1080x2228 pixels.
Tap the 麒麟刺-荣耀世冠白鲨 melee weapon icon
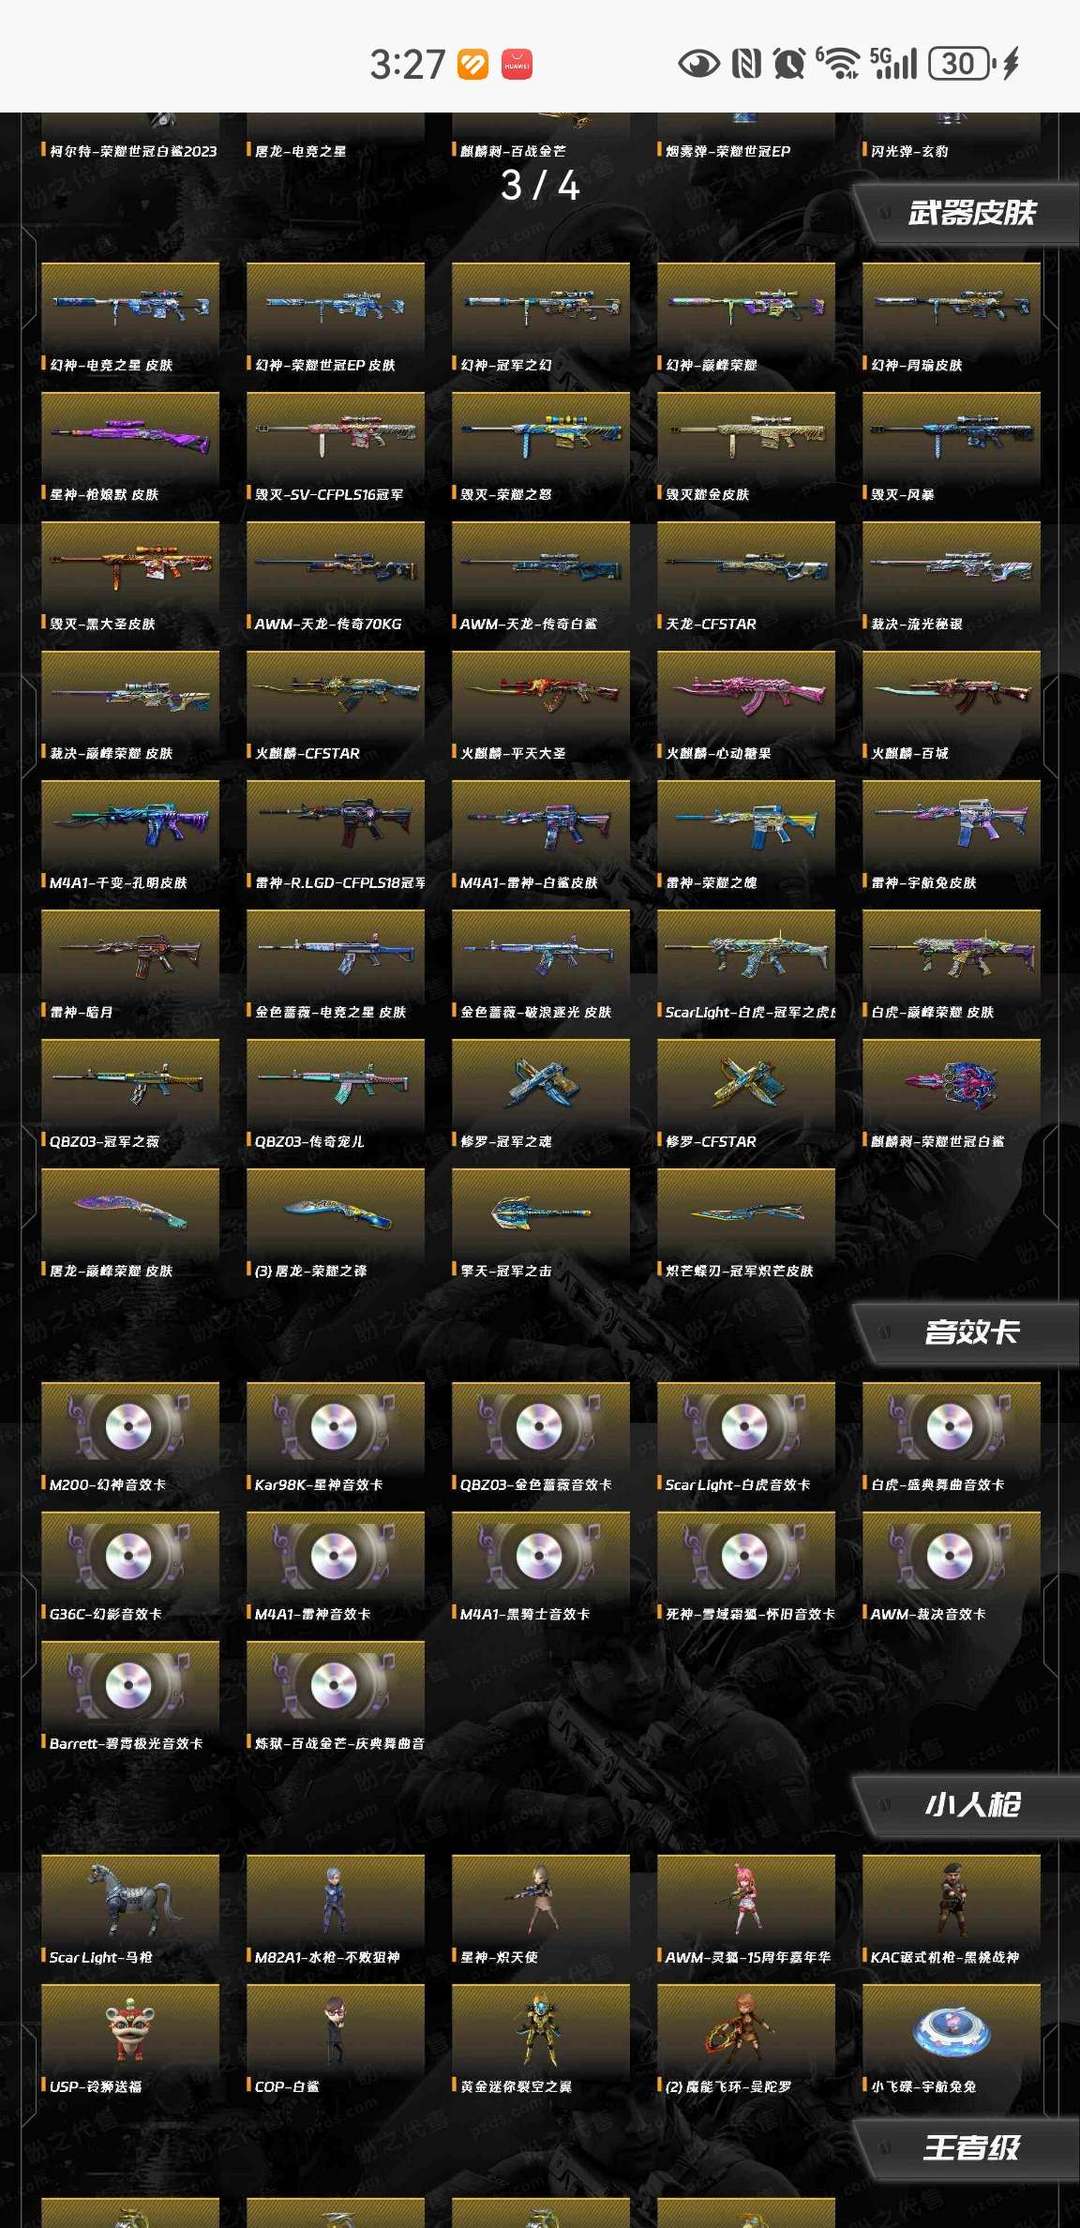pyautogui.click(x=951, y=1081)
